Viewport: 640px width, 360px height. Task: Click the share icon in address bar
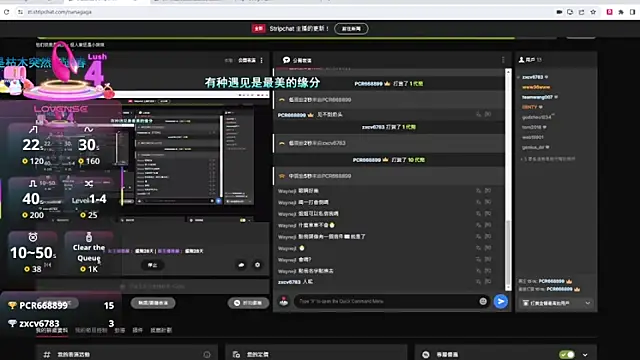point(582,12)
